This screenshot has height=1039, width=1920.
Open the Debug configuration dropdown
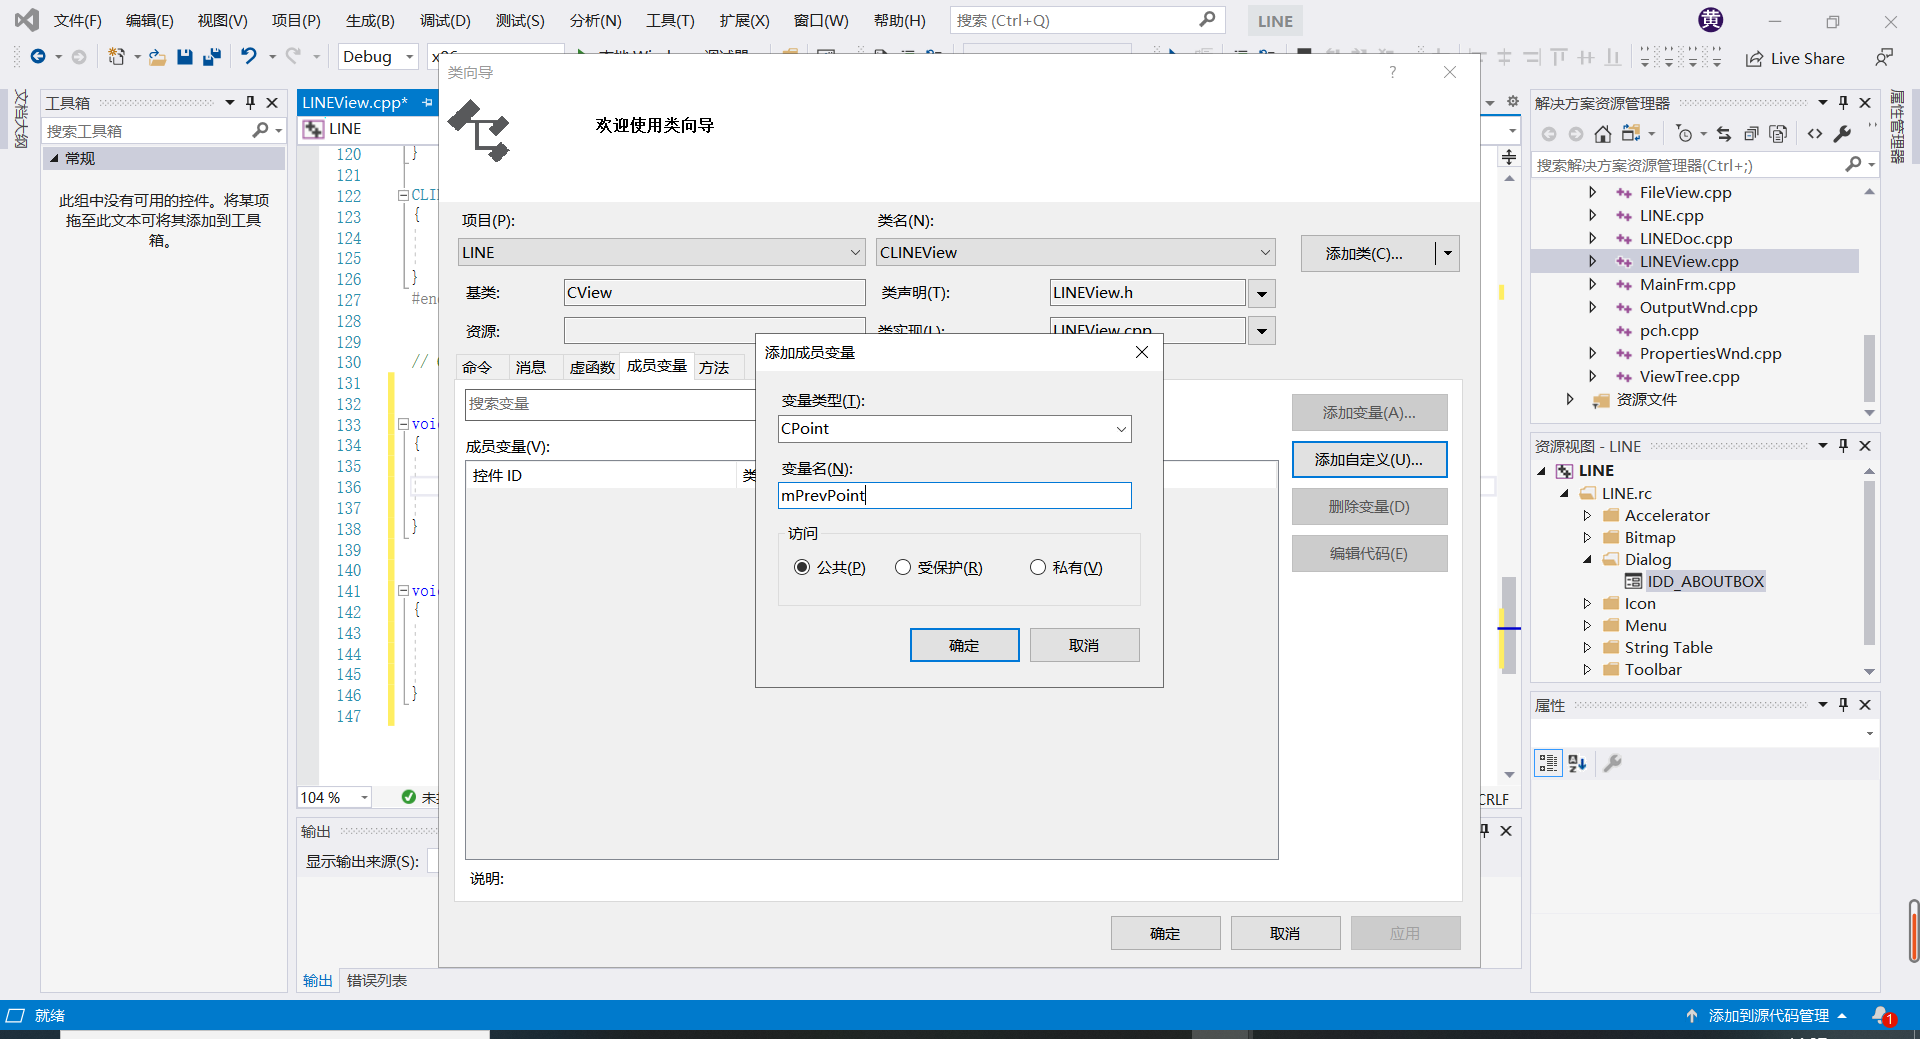pos(408,57)
